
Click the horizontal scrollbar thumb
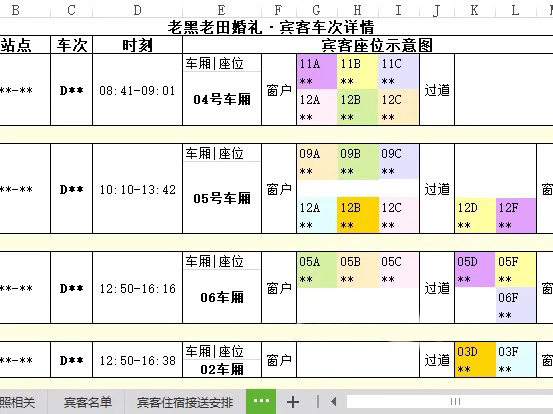click(455, 402)
